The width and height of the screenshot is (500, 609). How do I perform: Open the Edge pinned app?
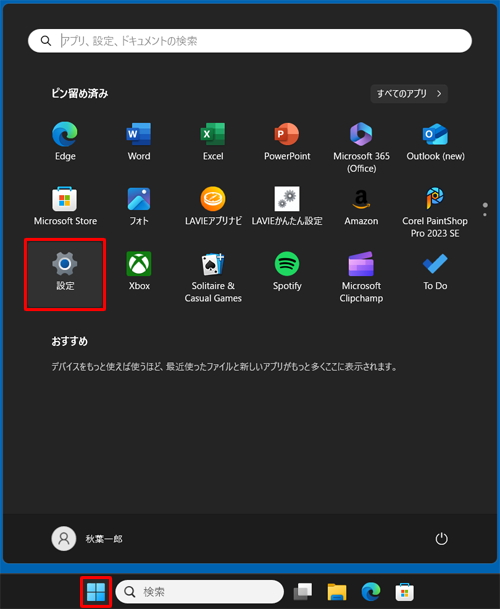[65, 141]
